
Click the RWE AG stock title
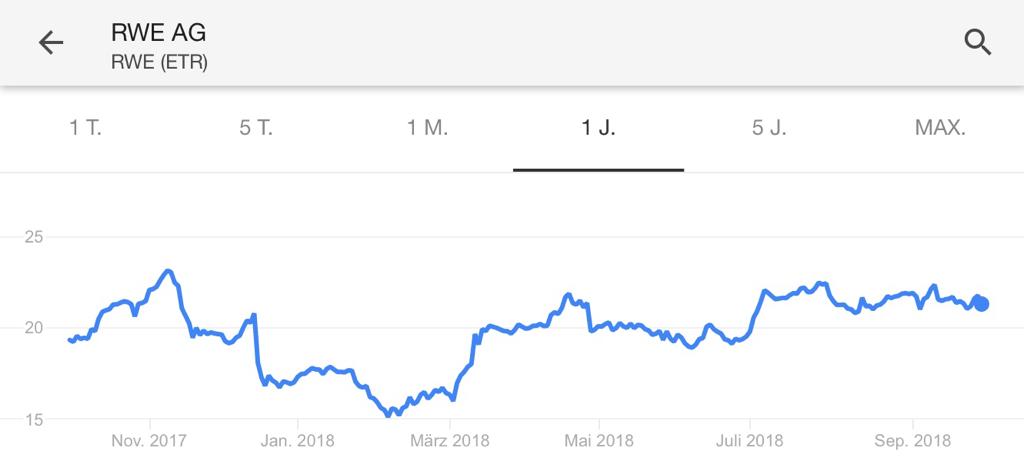[x=159, y=33]
